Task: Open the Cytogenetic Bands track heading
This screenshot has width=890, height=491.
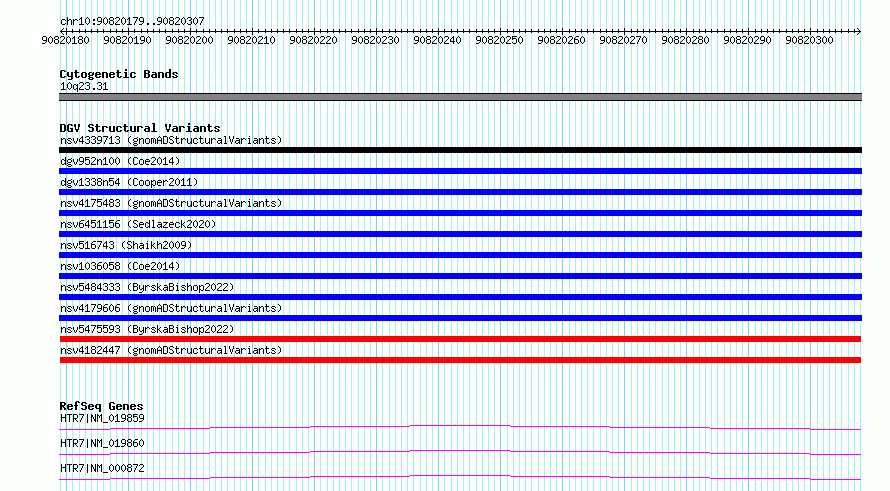Action: [119, 74]
